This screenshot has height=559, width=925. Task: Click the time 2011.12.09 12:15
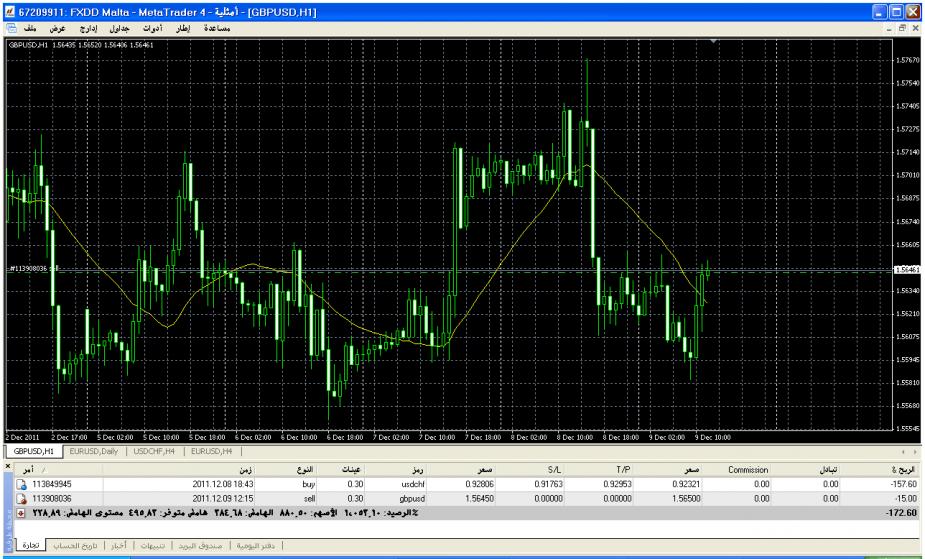[x=223, y=499]
